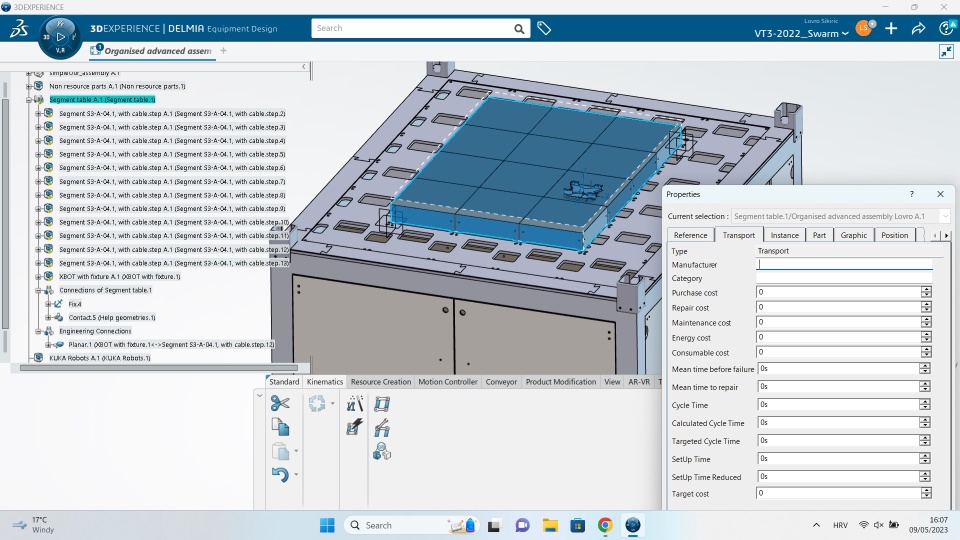Screen dimensions: 960x540
Task: Click the top bar Help icon
Action: coord(946,28)
